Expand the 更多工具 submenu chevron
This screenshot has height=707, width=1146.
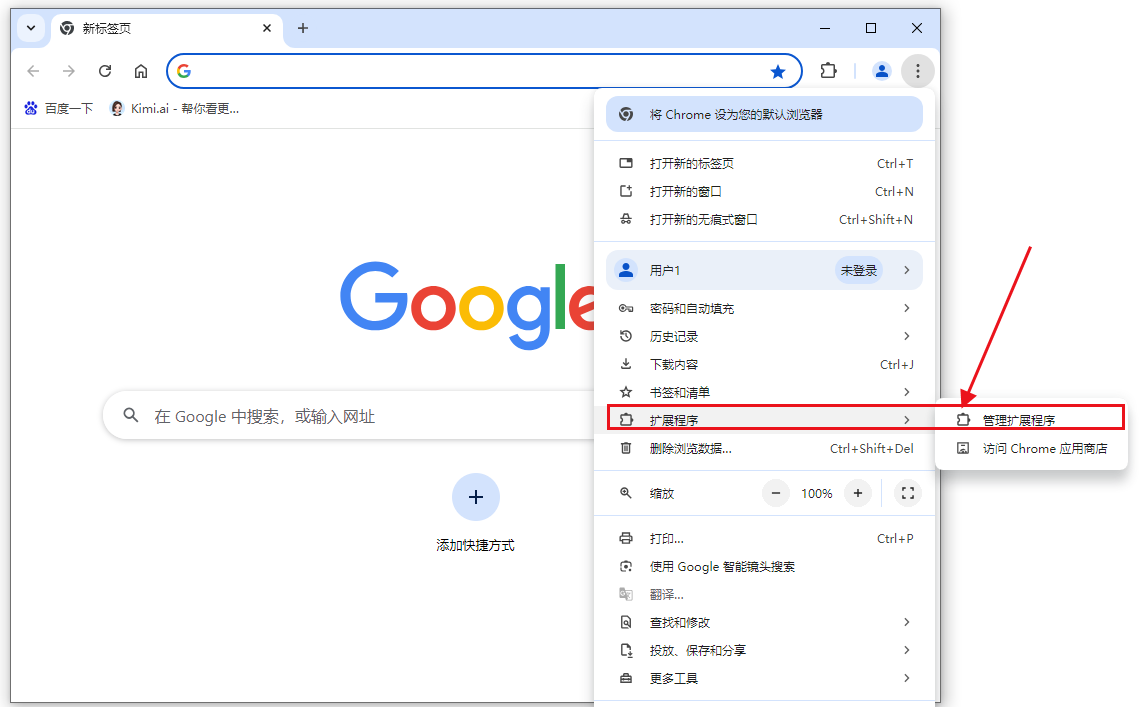point(906,678)
